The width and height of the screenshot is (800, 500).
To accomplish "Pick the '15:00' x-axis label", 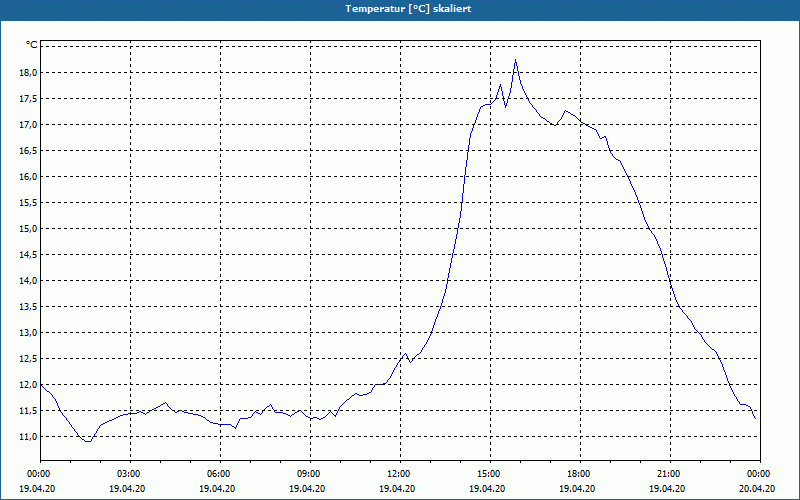I will 490,474.
